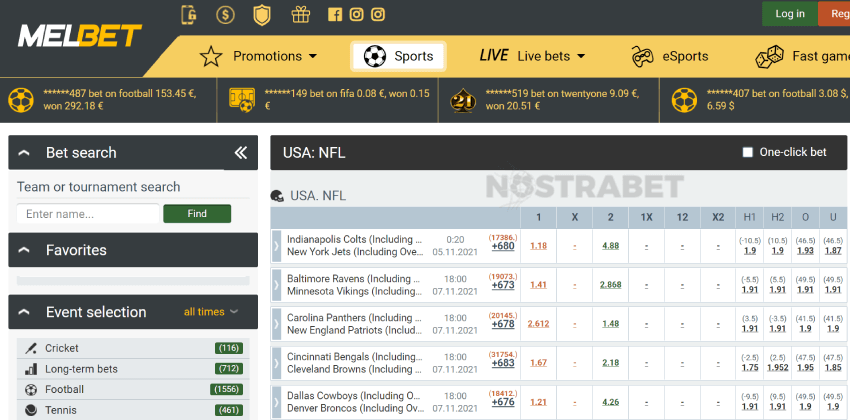850x420 pixels.
Task: Bet on Browns win at 2.18
Action: 610,363
